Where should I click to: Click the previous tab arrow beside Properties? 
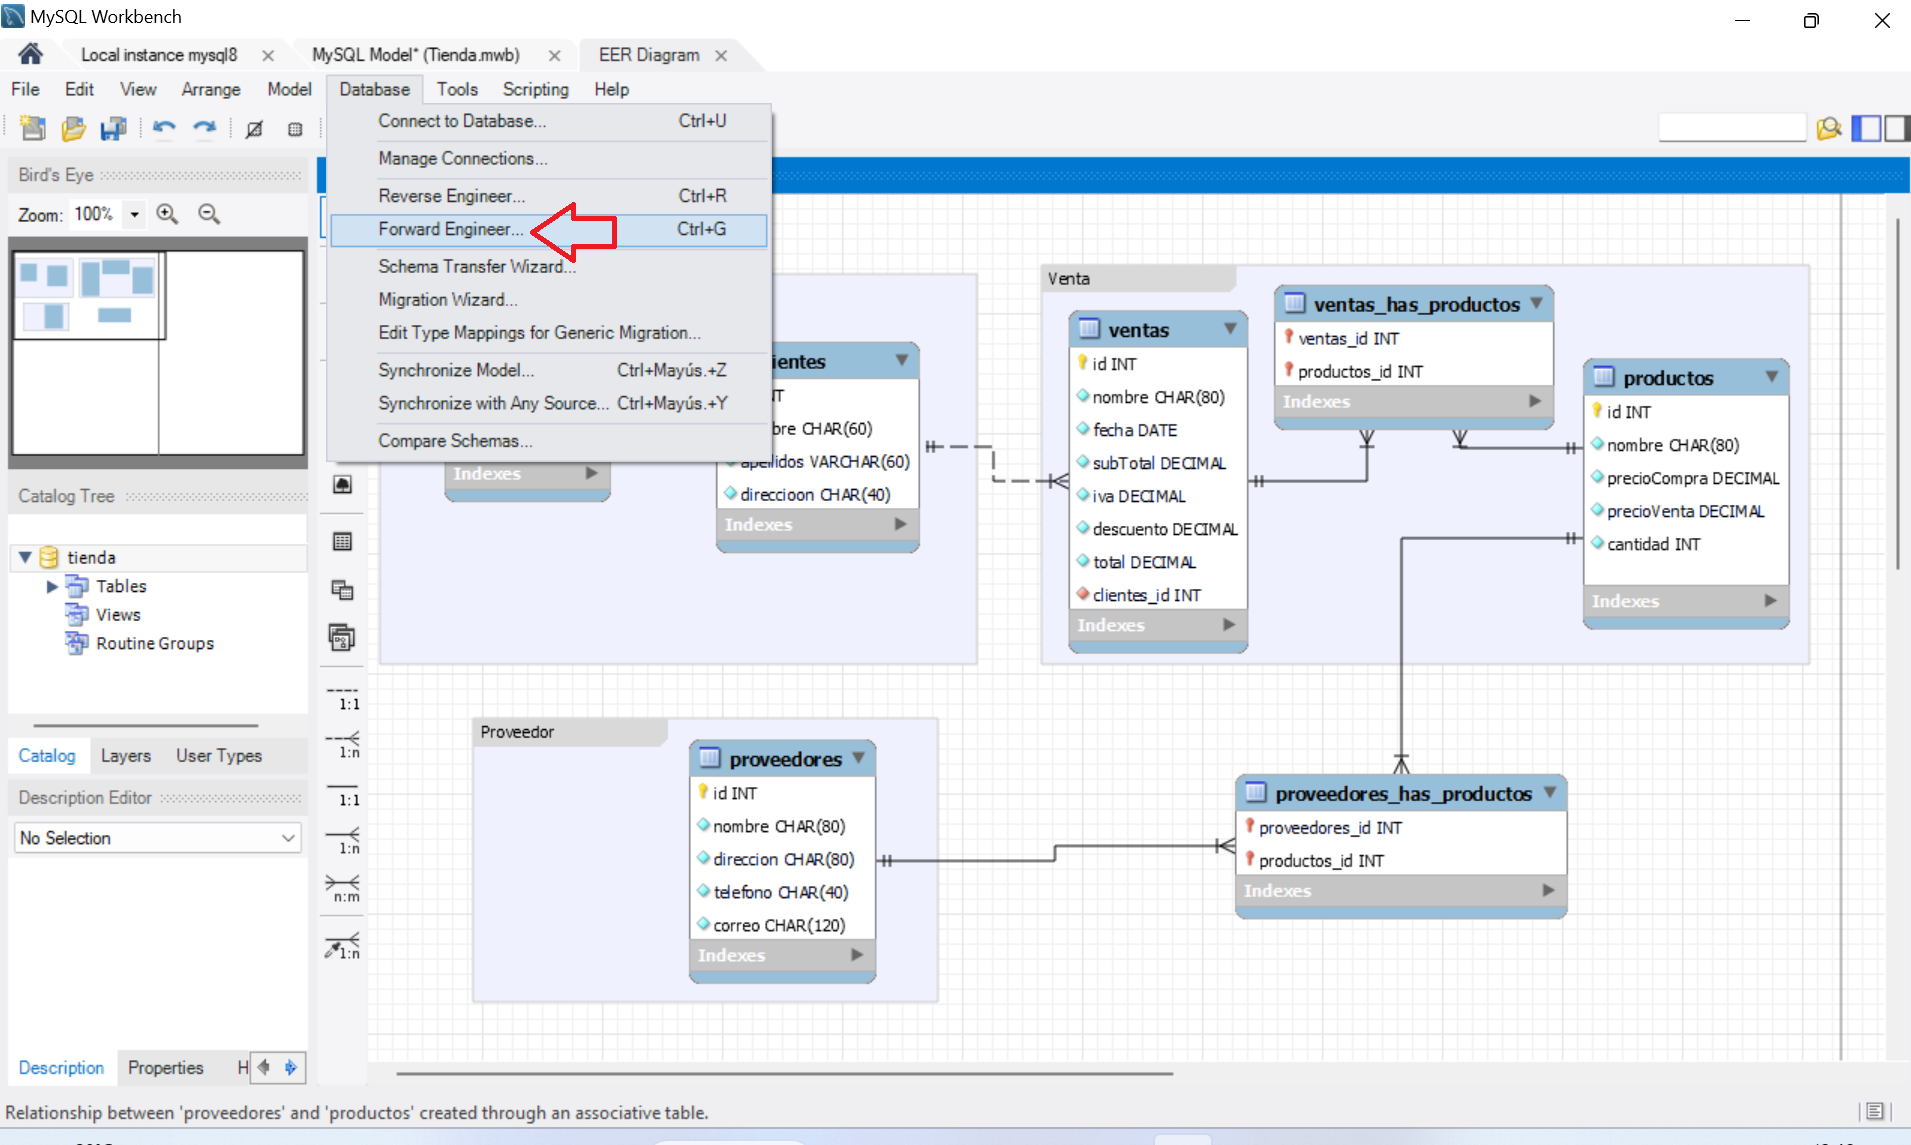point(264,1067)
